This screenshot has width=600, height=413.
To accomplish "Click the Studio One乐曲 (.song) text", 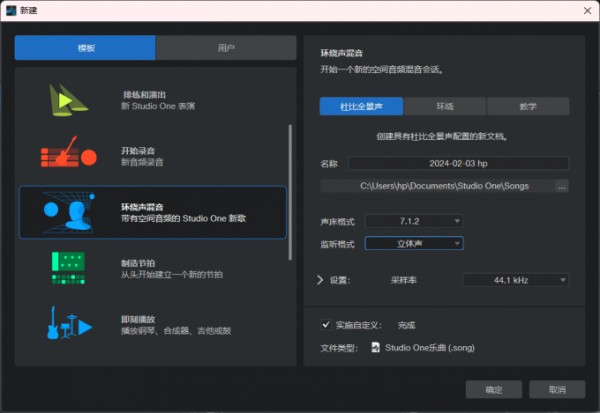I will pyautogui.click(x=430, y=348).
